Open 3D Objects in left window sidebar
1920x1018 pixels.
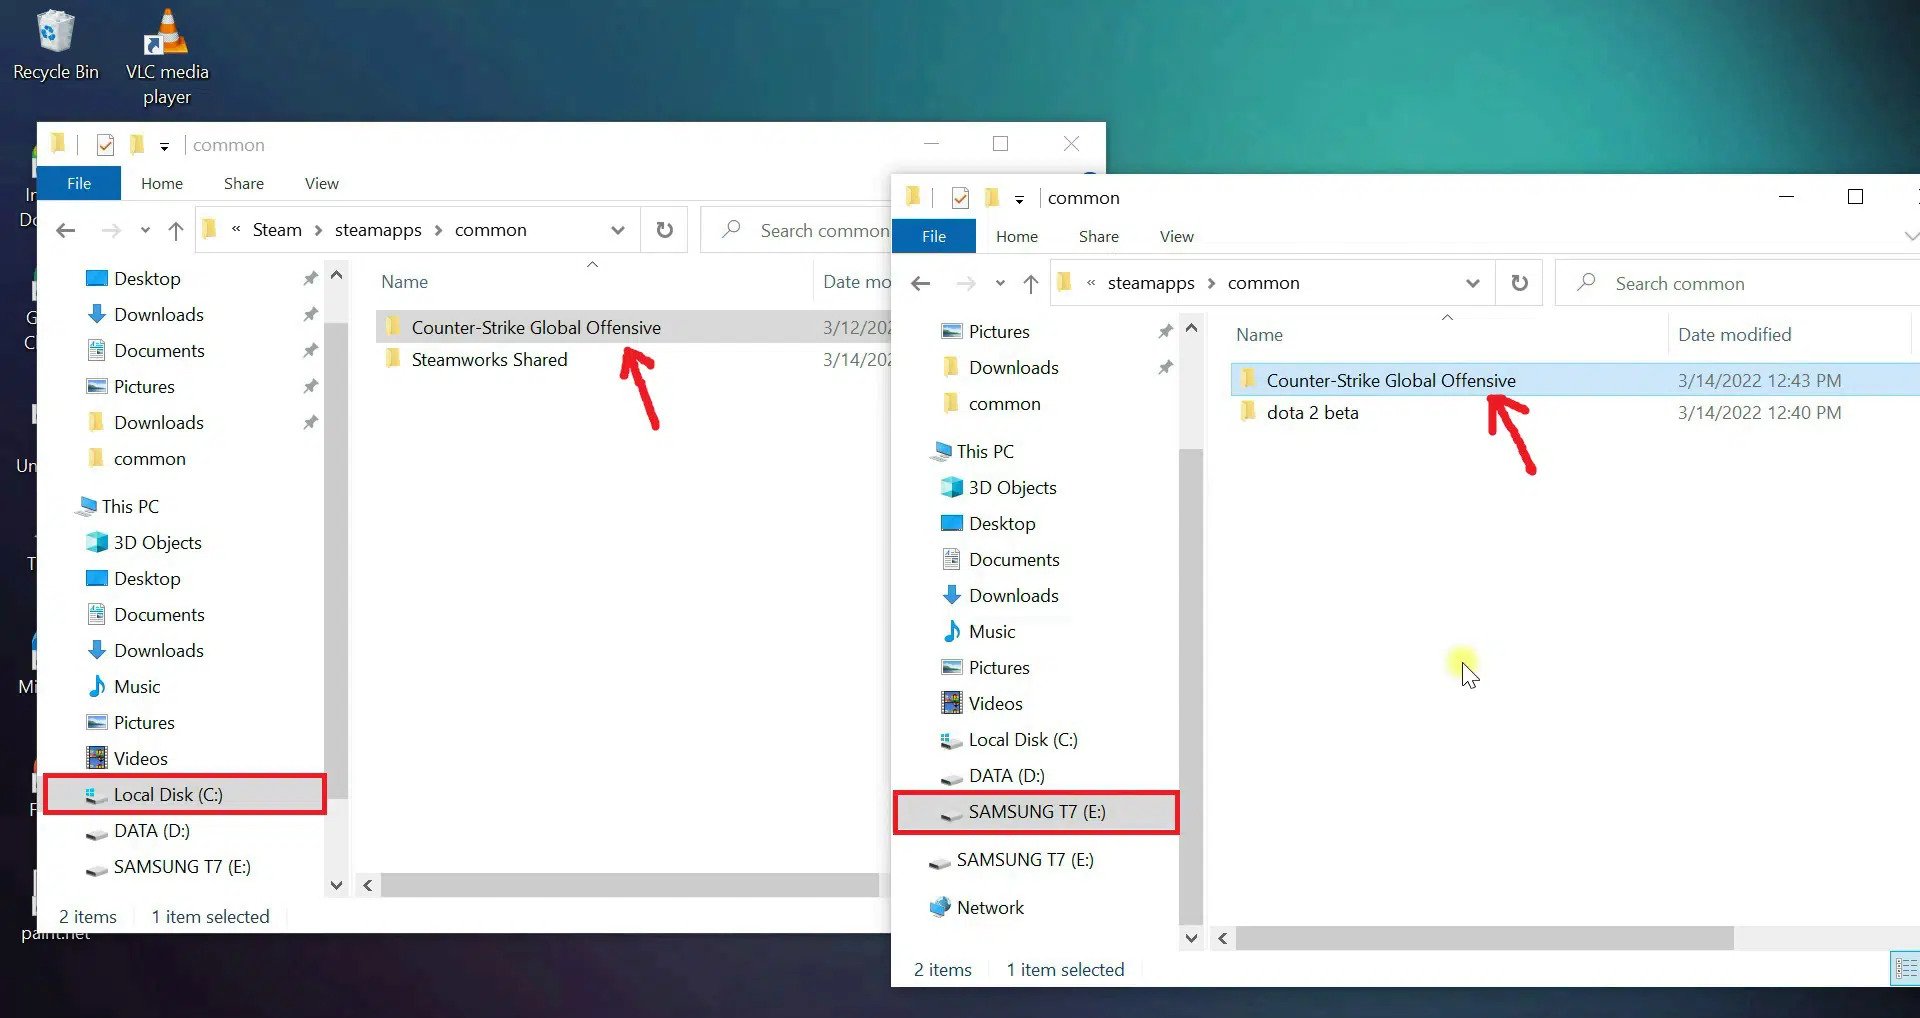click(x=157, y=542)
